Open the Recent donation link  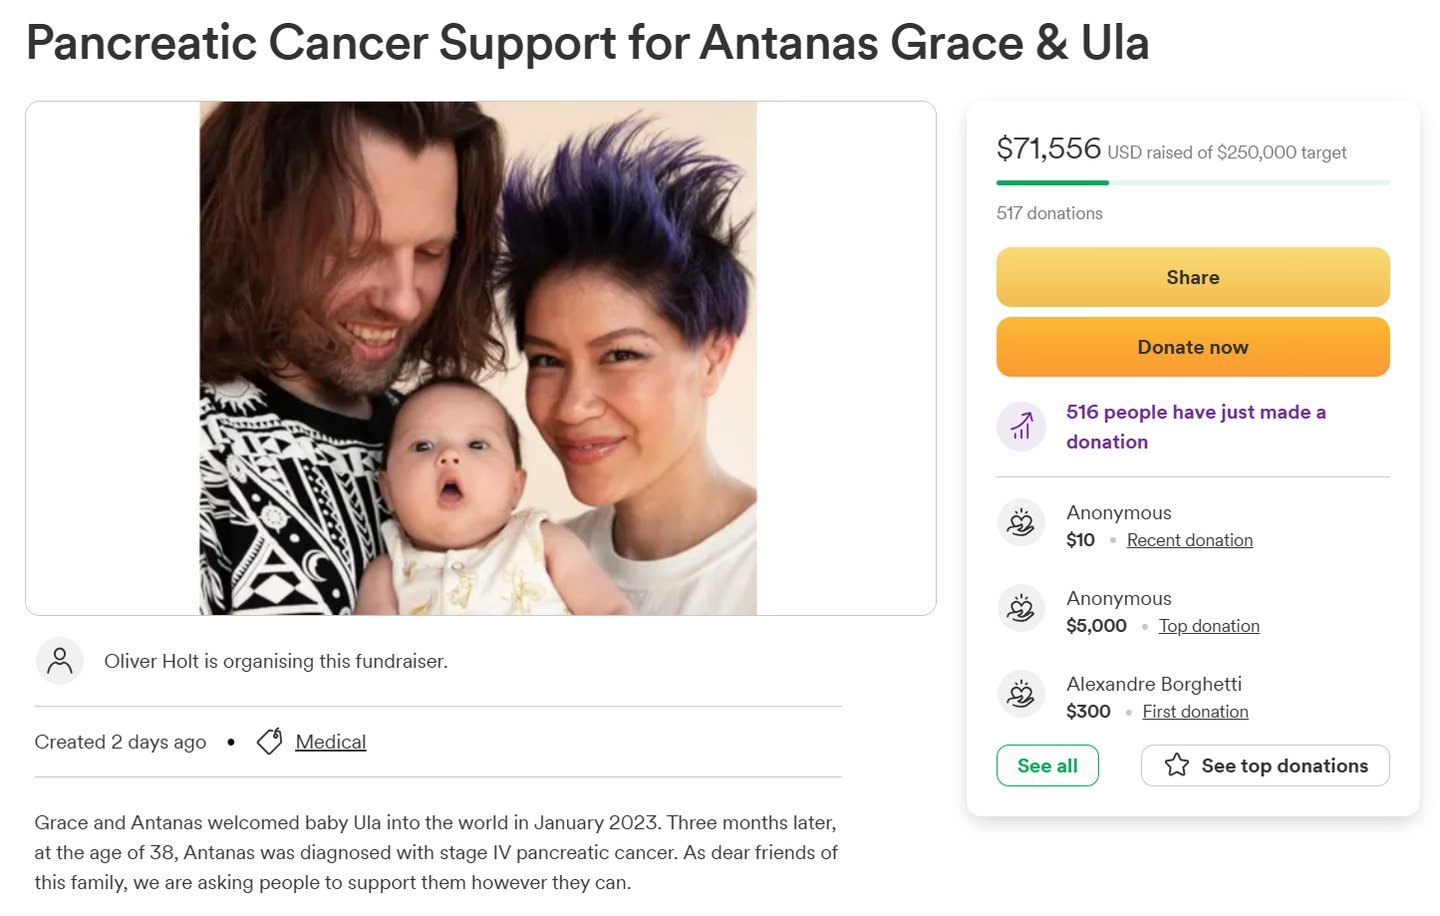point(1190,540)
